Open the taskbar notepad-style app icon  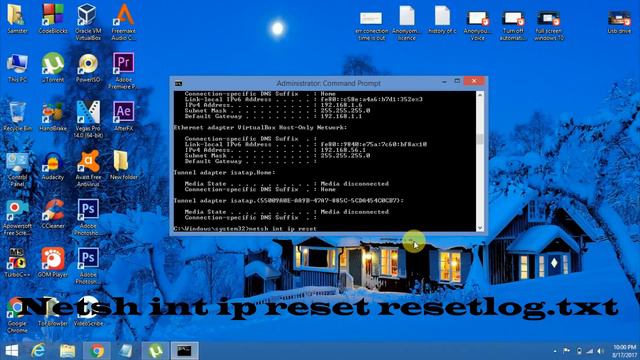tap(126, 351)
